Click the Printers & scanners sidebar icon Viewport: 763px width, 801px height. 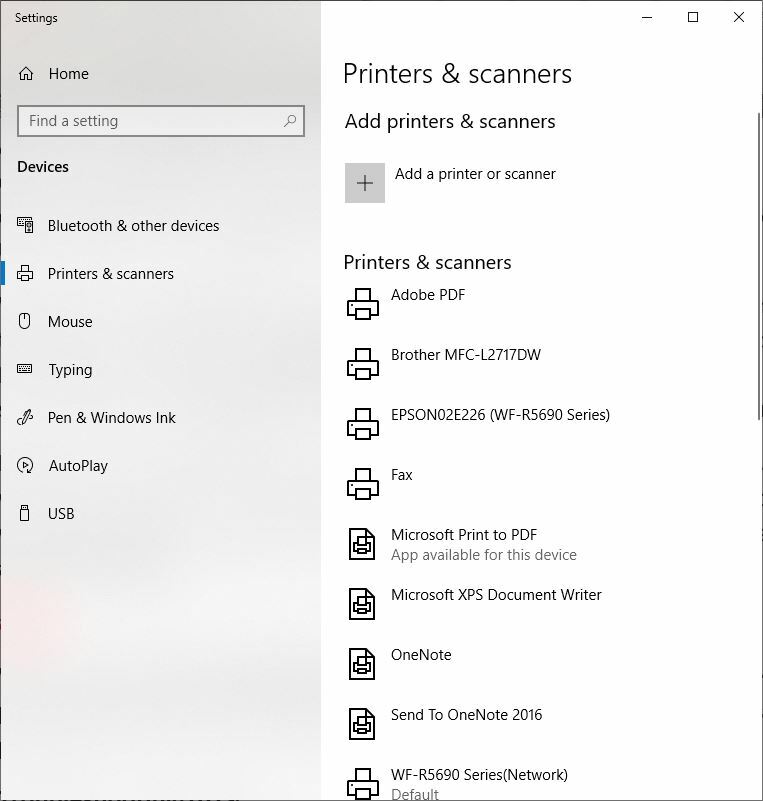pyautogui.click(x=25, y=273)
